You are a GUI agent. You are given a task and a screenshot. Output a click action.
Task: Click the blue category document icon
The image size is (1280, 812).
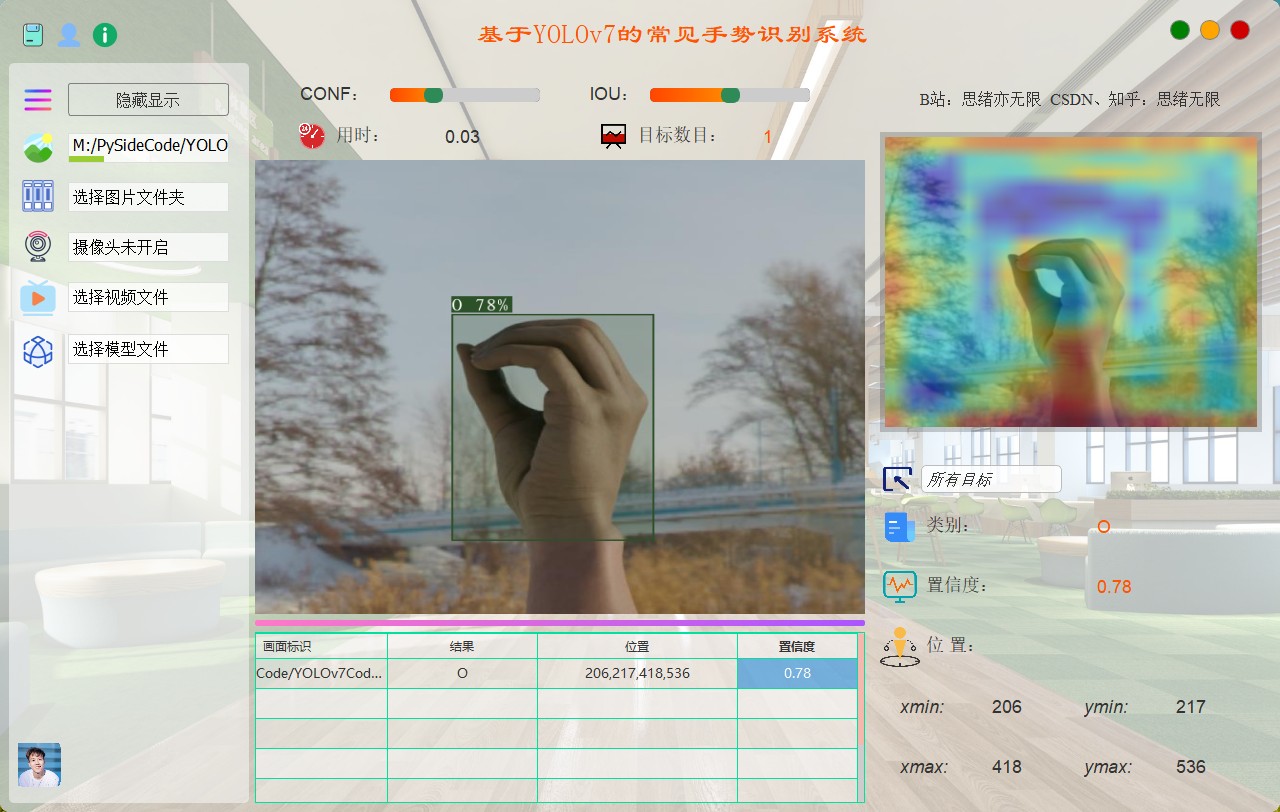click(899, 527)
